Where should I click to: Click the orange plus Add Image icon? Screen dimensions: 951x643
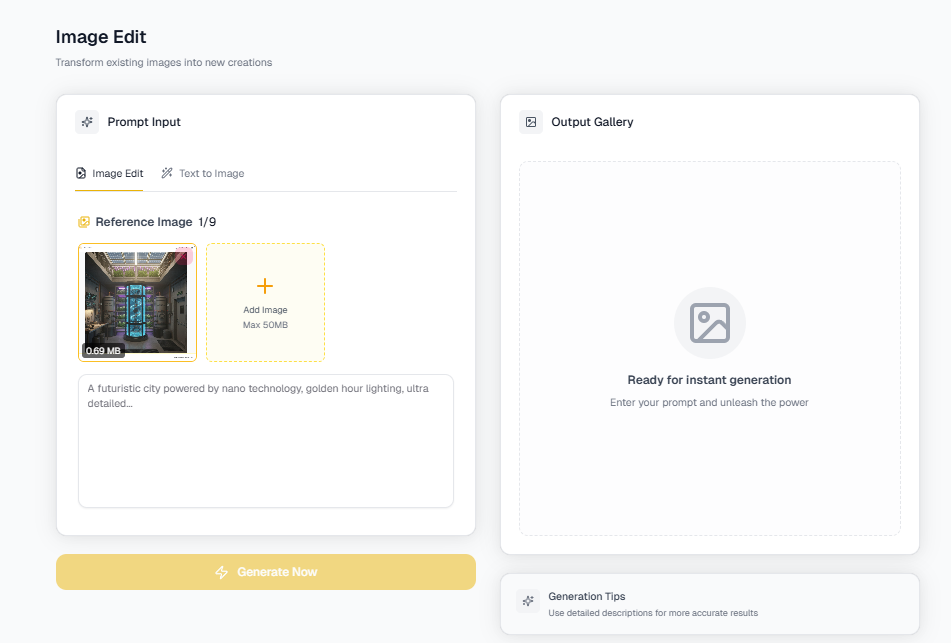pos(265,286)
